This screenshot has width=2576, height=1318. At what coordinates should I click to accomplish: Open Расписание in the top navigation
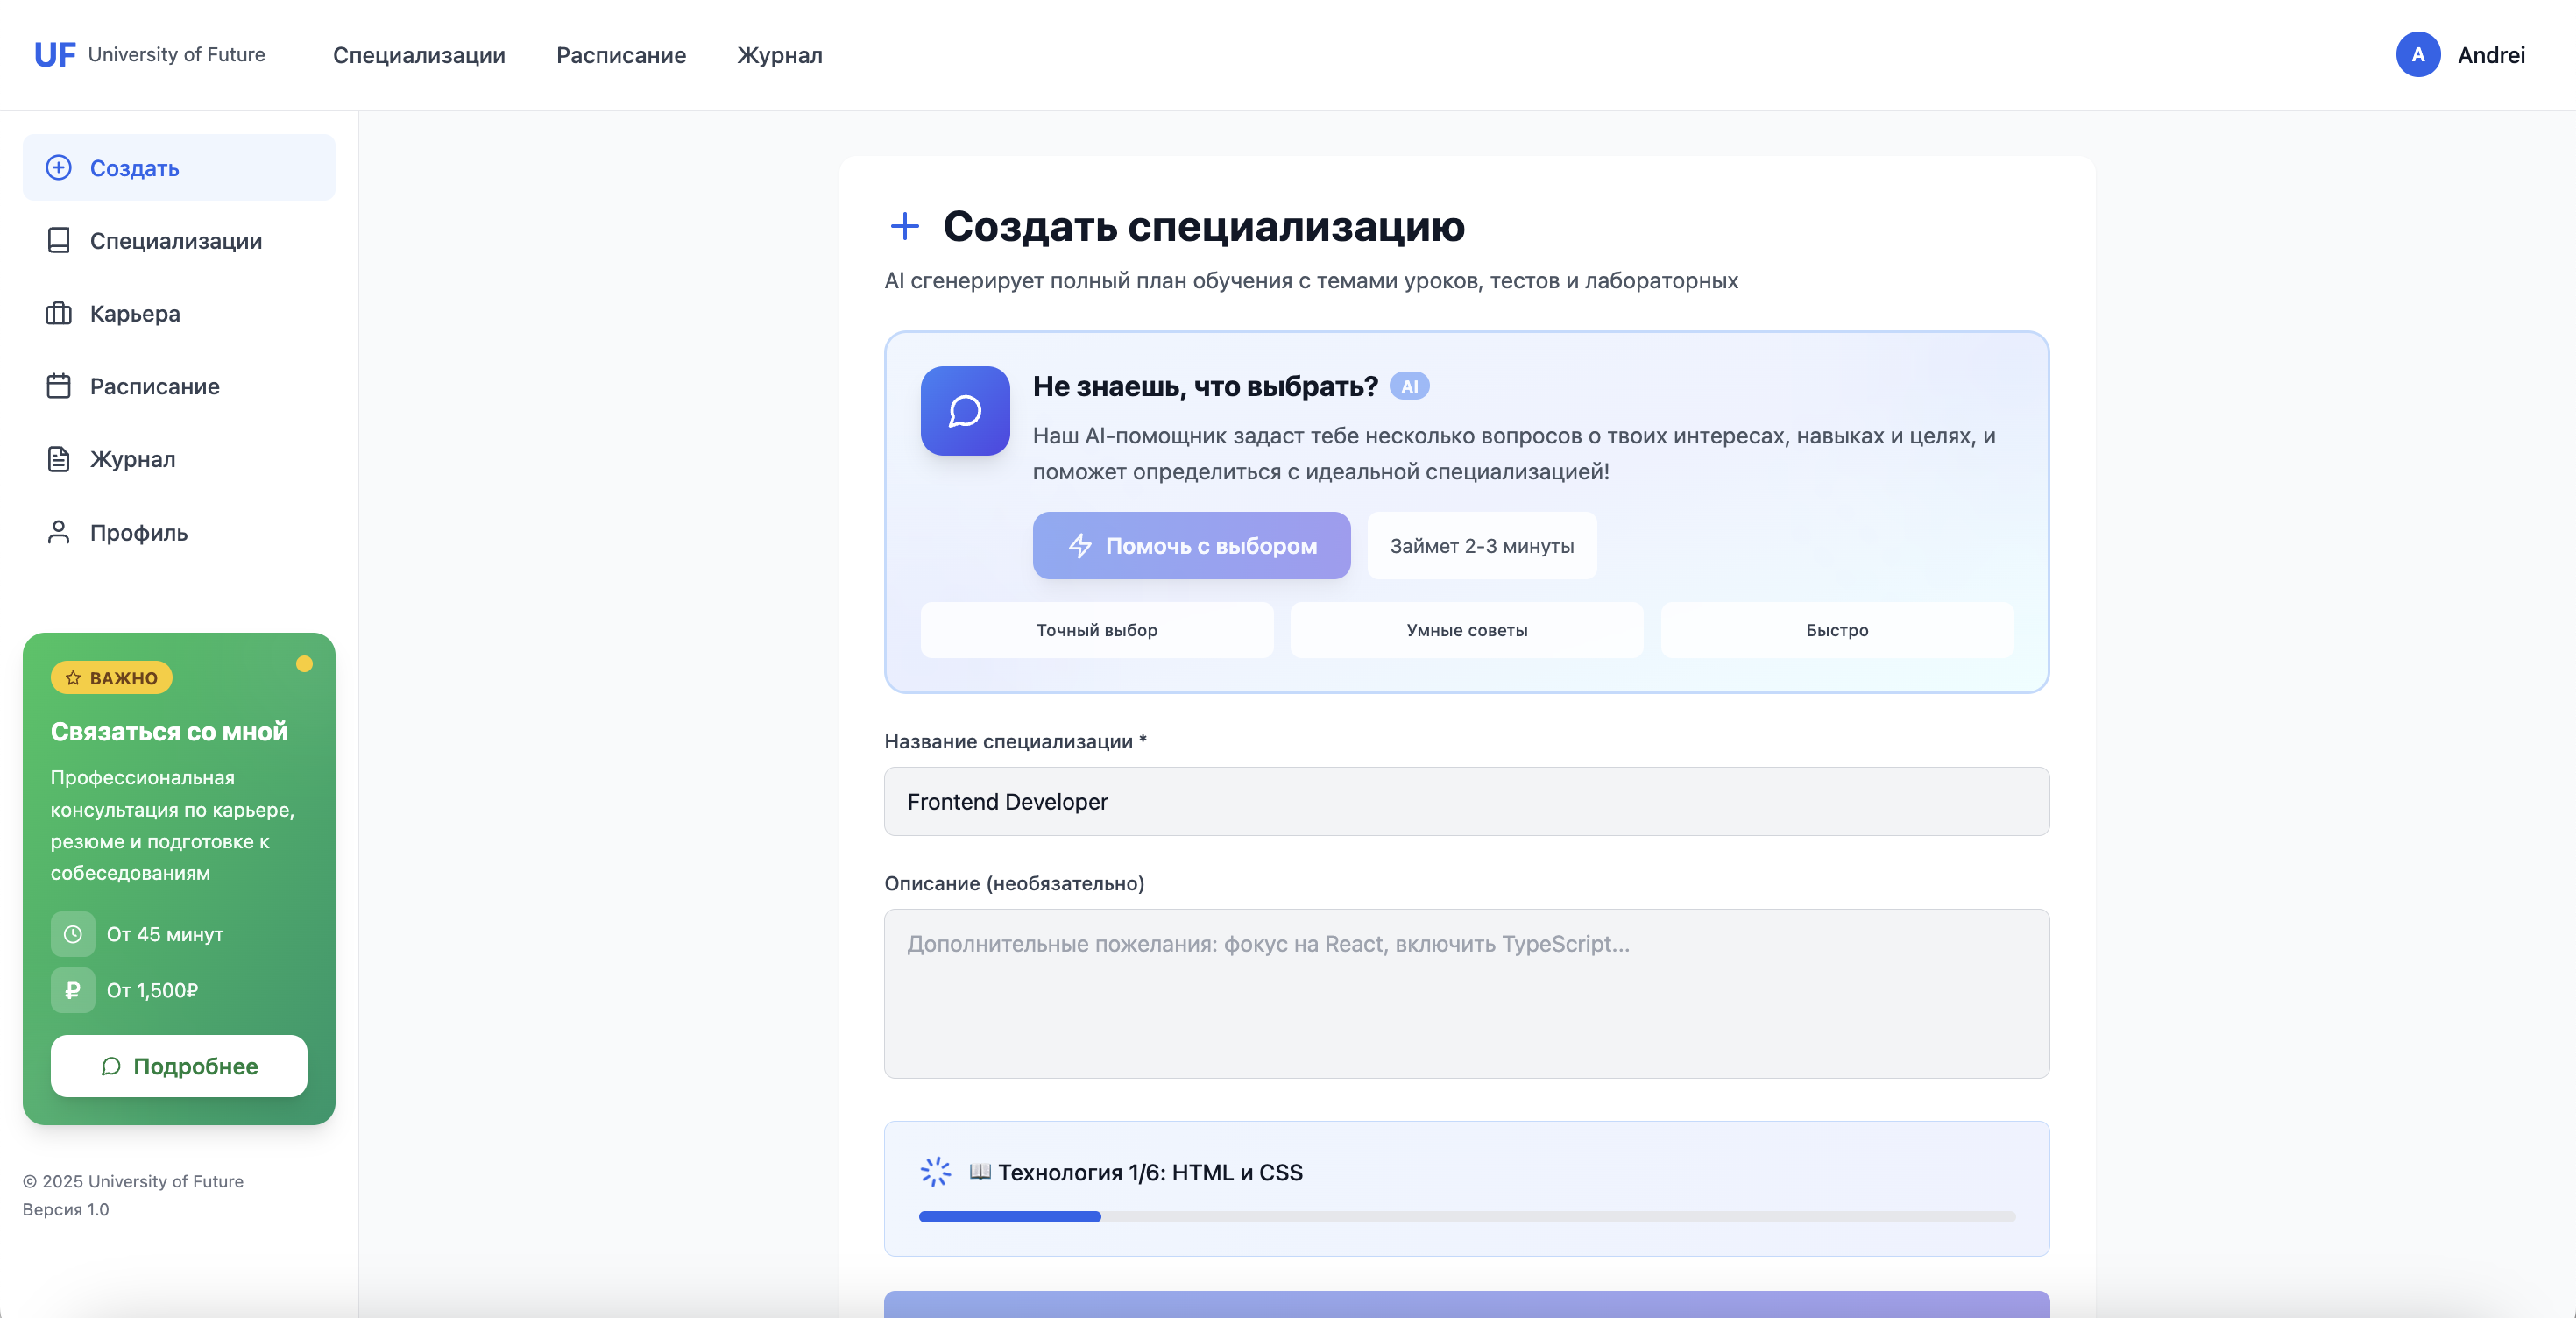(621, 55)
